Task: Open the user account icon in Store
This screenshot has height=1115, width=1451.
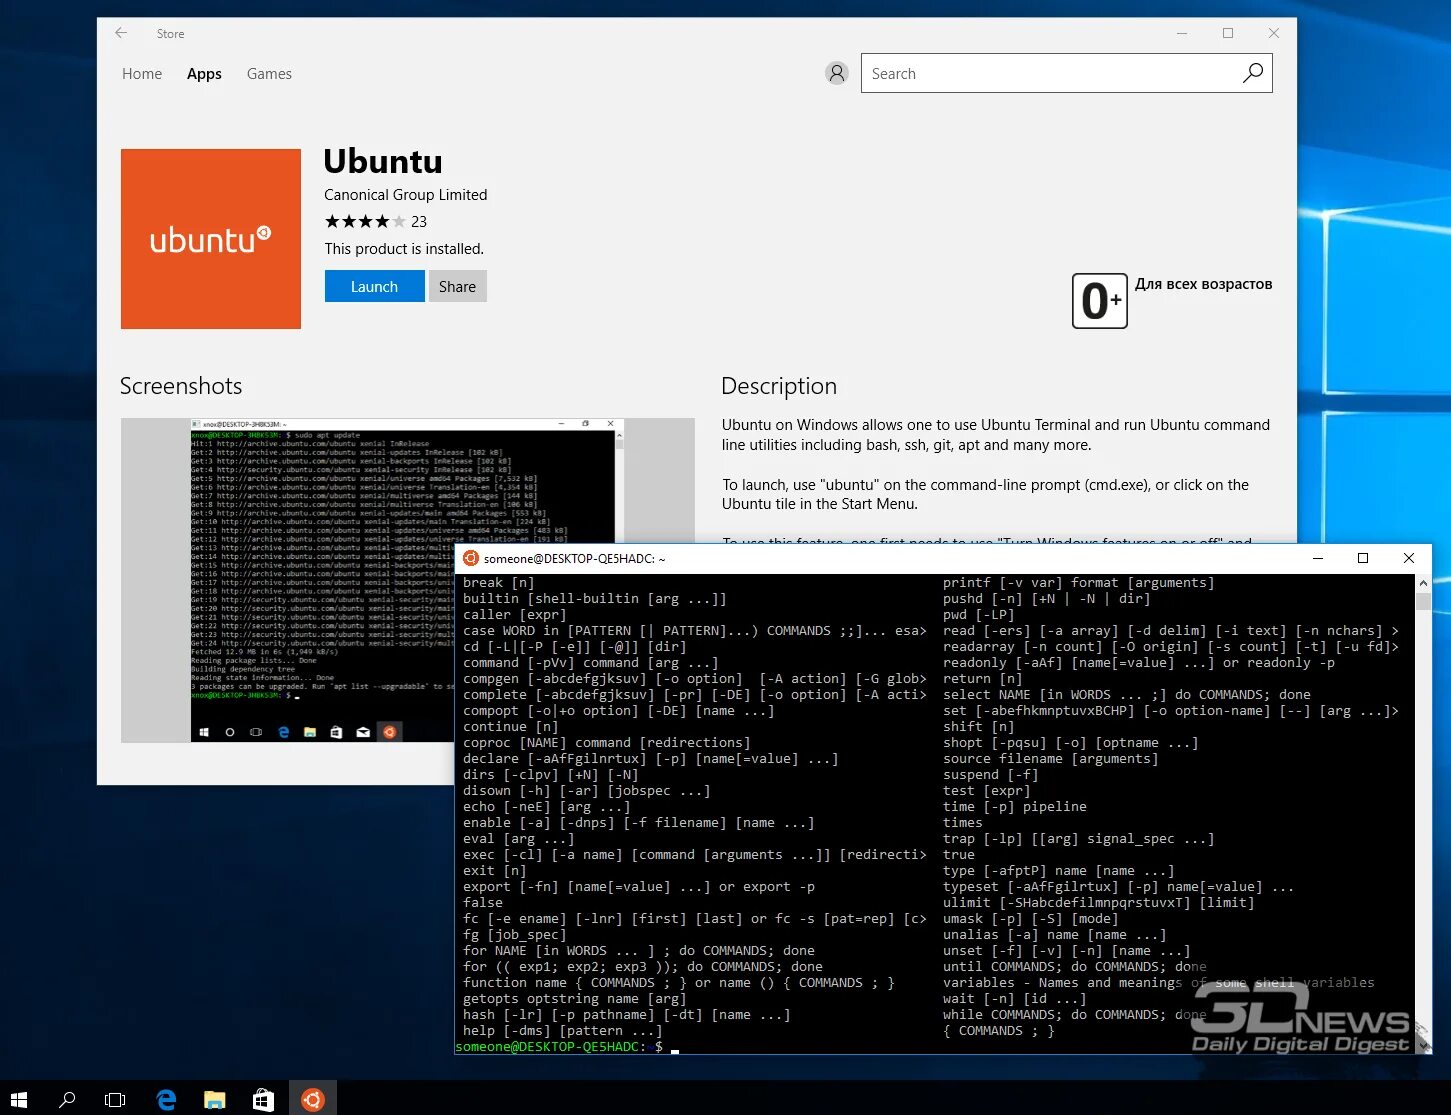Action: click(837, 73)
